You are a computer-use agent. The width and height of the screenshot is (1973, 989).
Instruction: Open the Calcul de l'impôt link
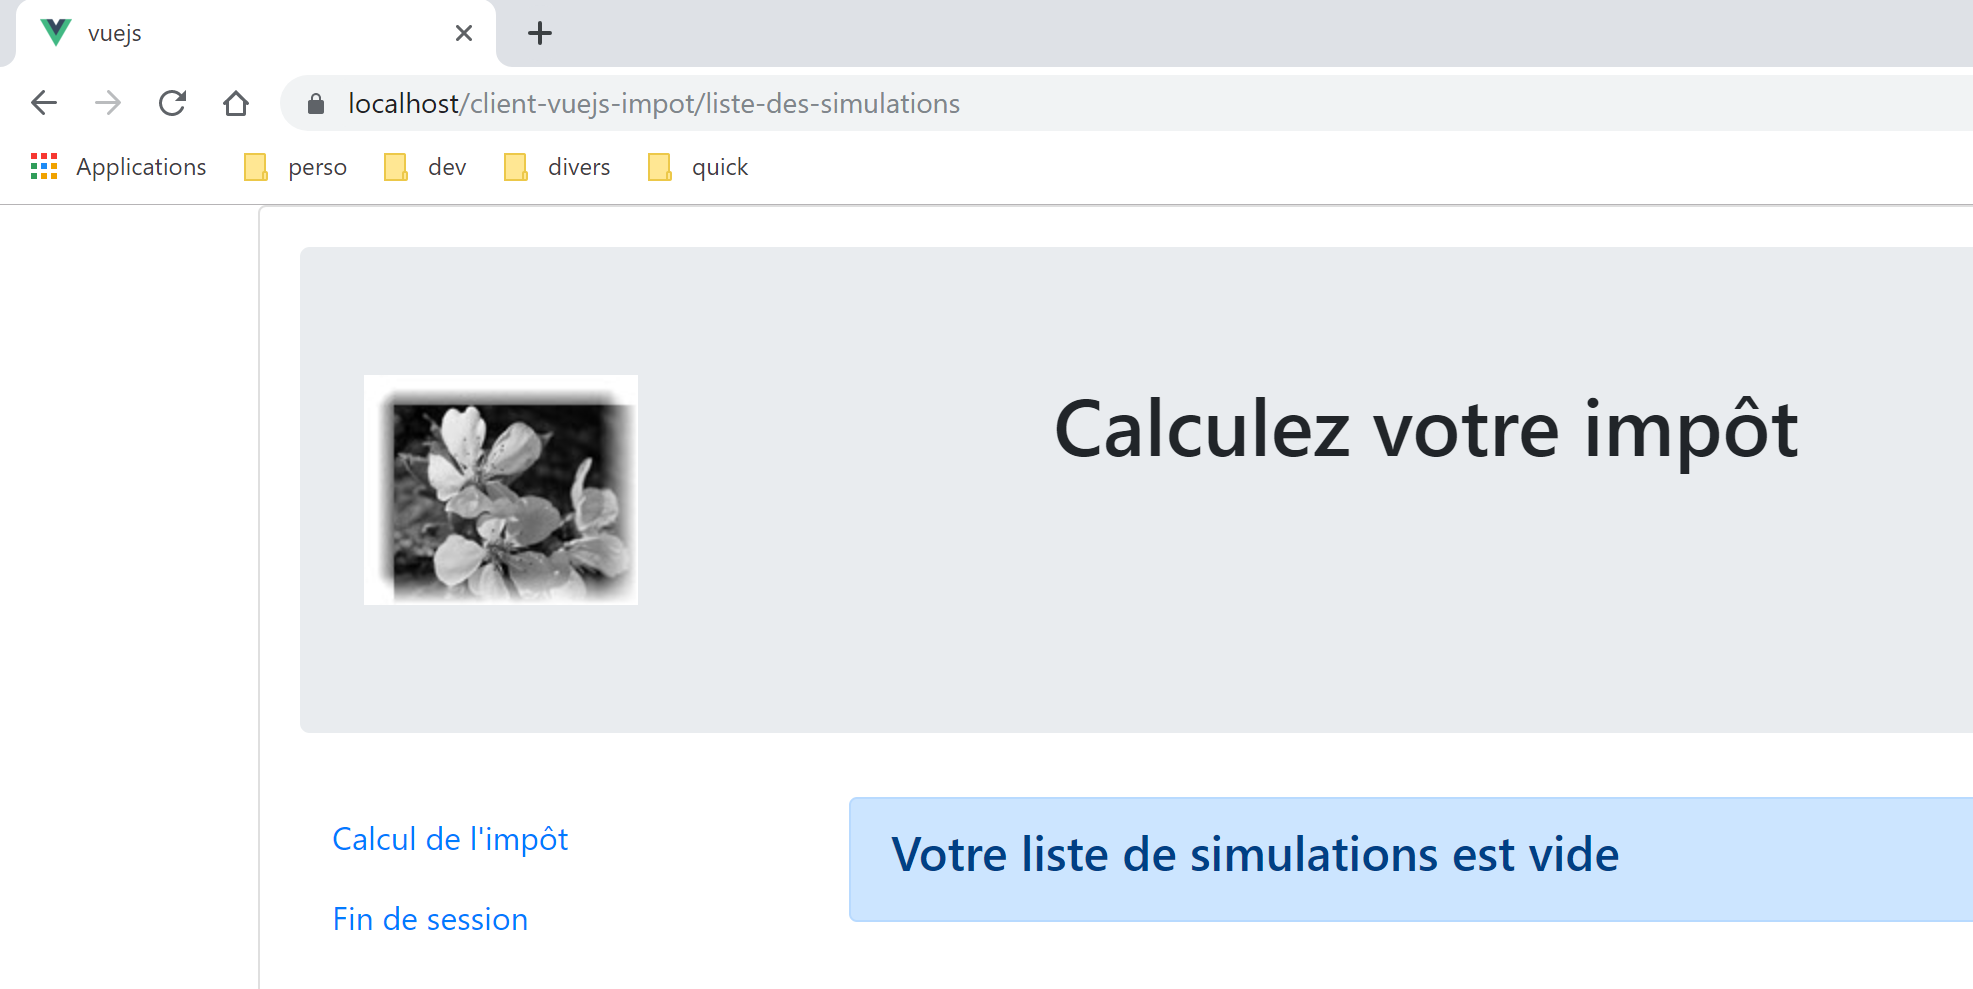tap(450, 839)
